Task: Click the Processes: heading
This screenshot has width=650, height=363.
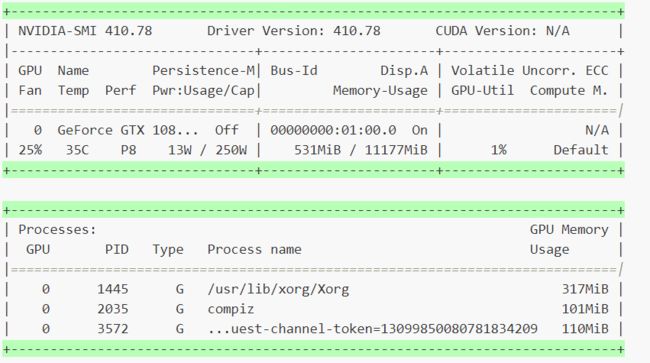Action: click(x=57, y=230)
